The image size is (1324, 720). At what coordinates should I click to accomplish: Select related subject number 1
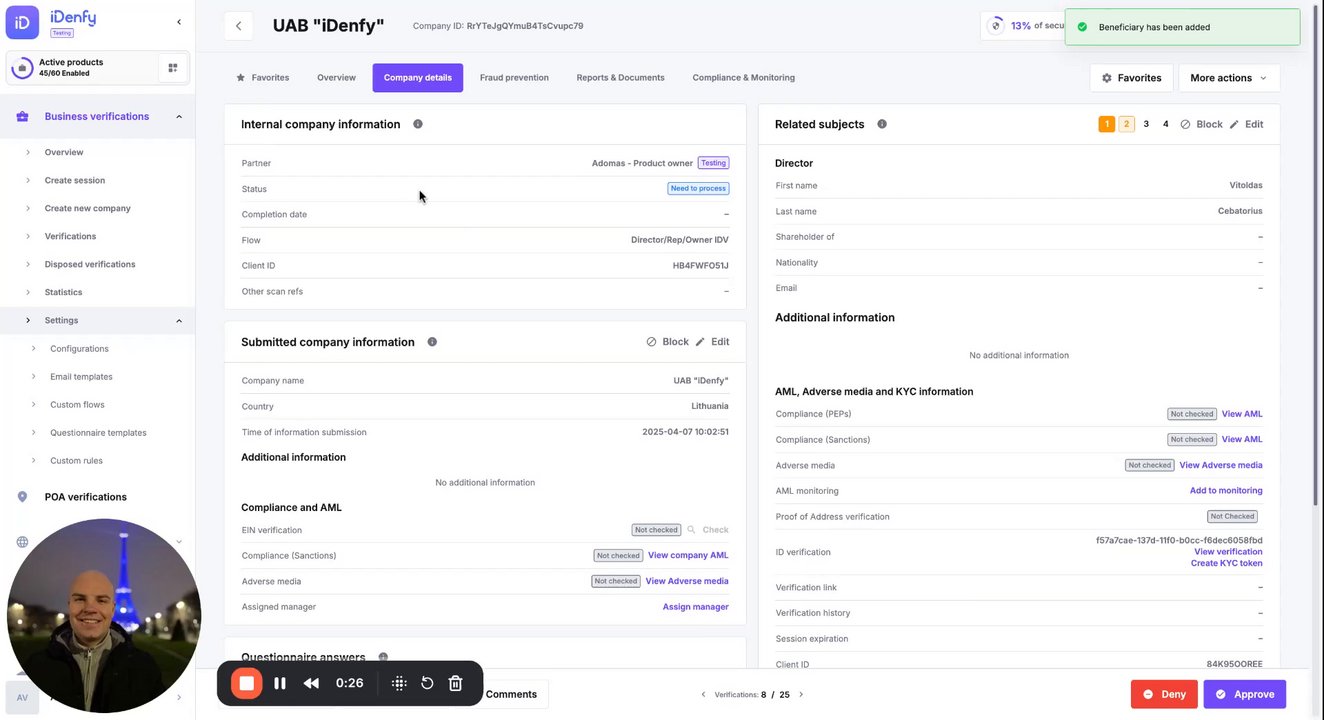pyautogui.click(x=1106, y=124)
